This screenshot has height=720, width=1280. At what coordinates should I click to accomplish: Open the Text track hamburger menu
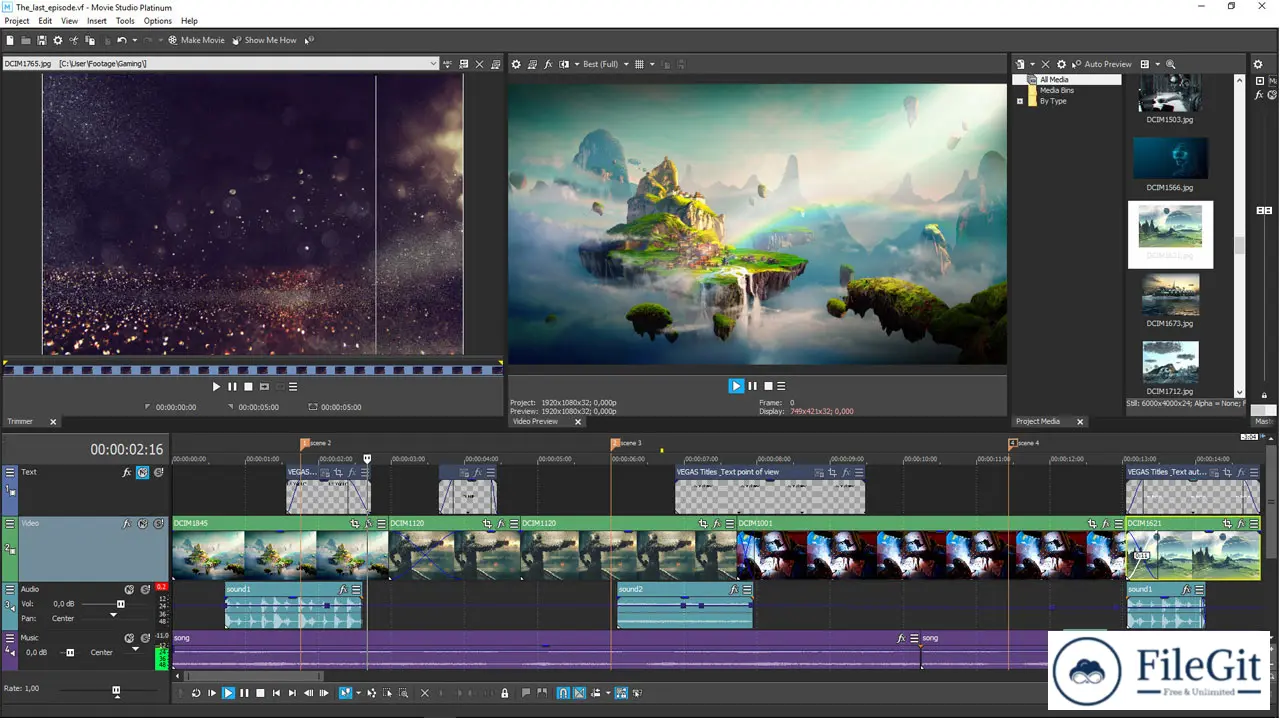click(10, 472)
